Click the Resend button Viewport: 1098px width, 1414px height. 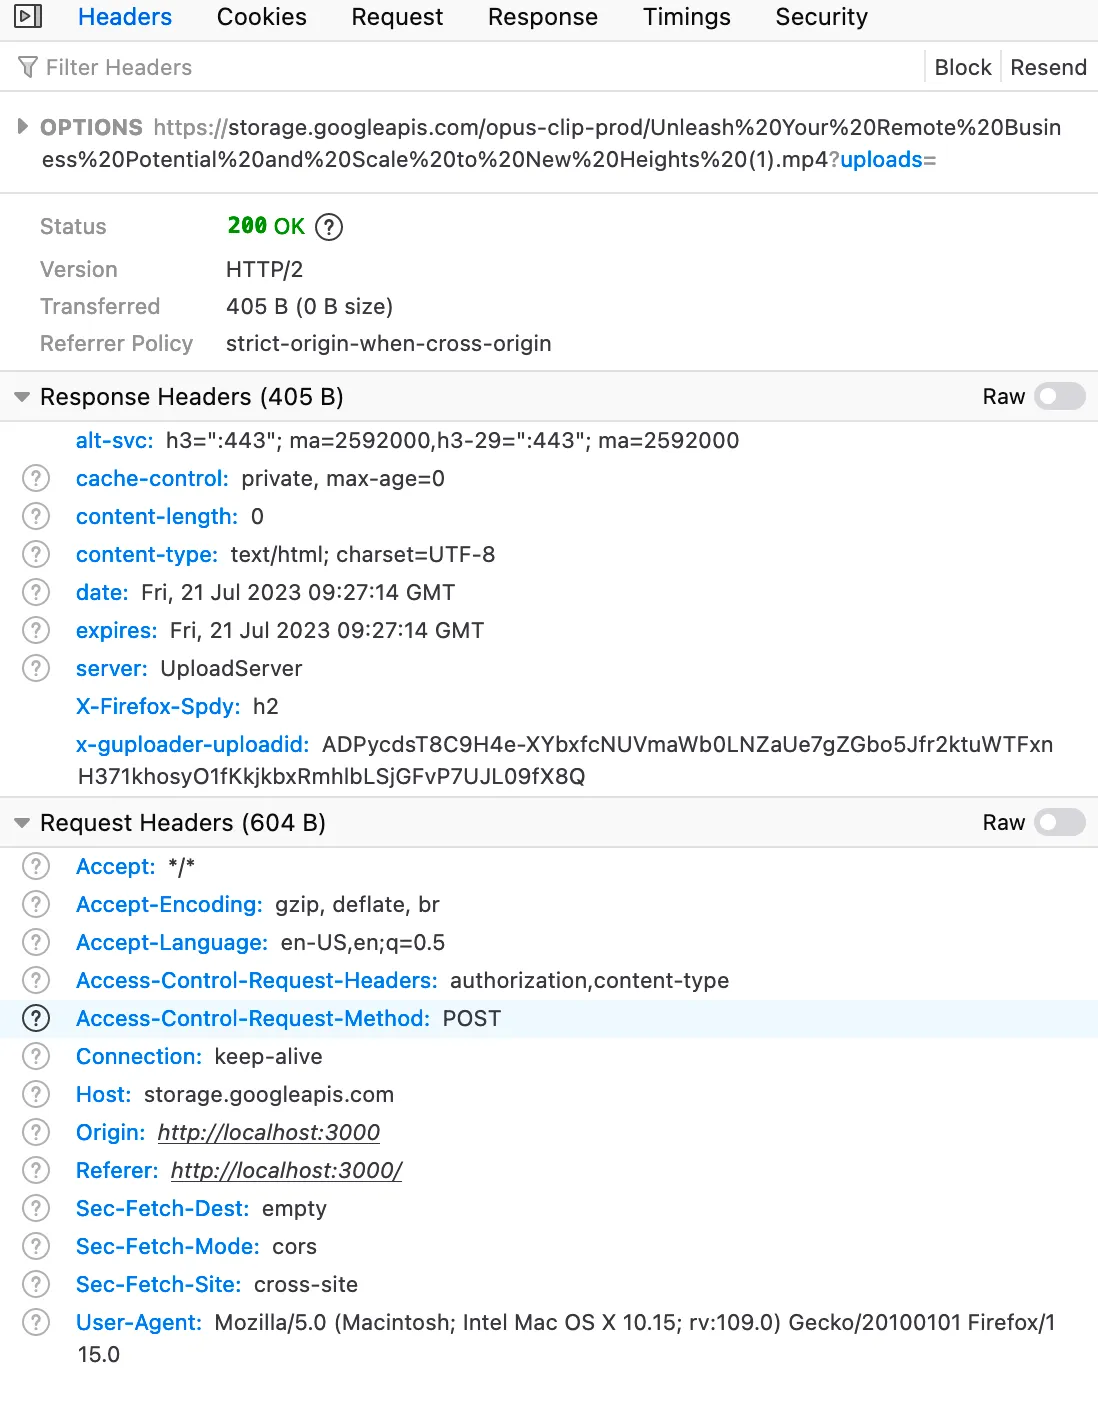pyautogui.click(x=1048, y=67)
